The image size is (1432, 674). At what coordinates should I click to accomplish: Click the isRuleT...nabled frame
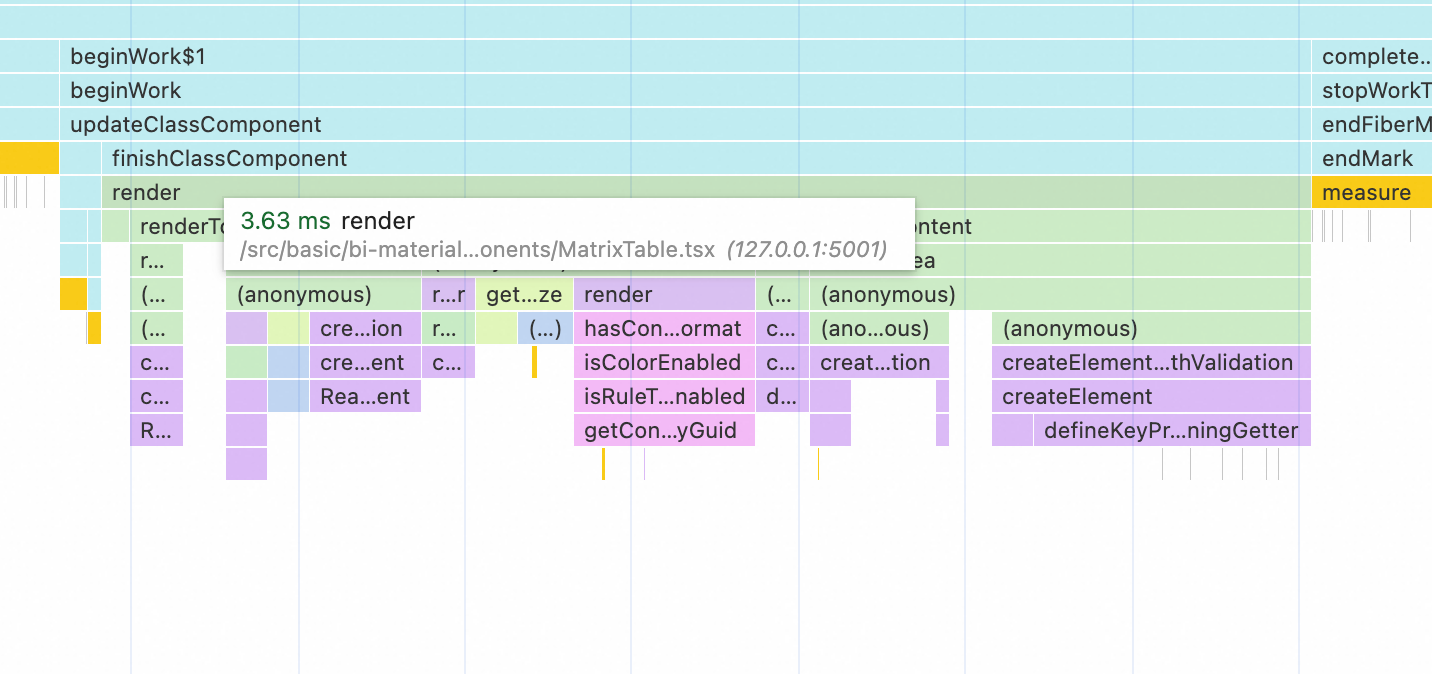coord(664,397)
